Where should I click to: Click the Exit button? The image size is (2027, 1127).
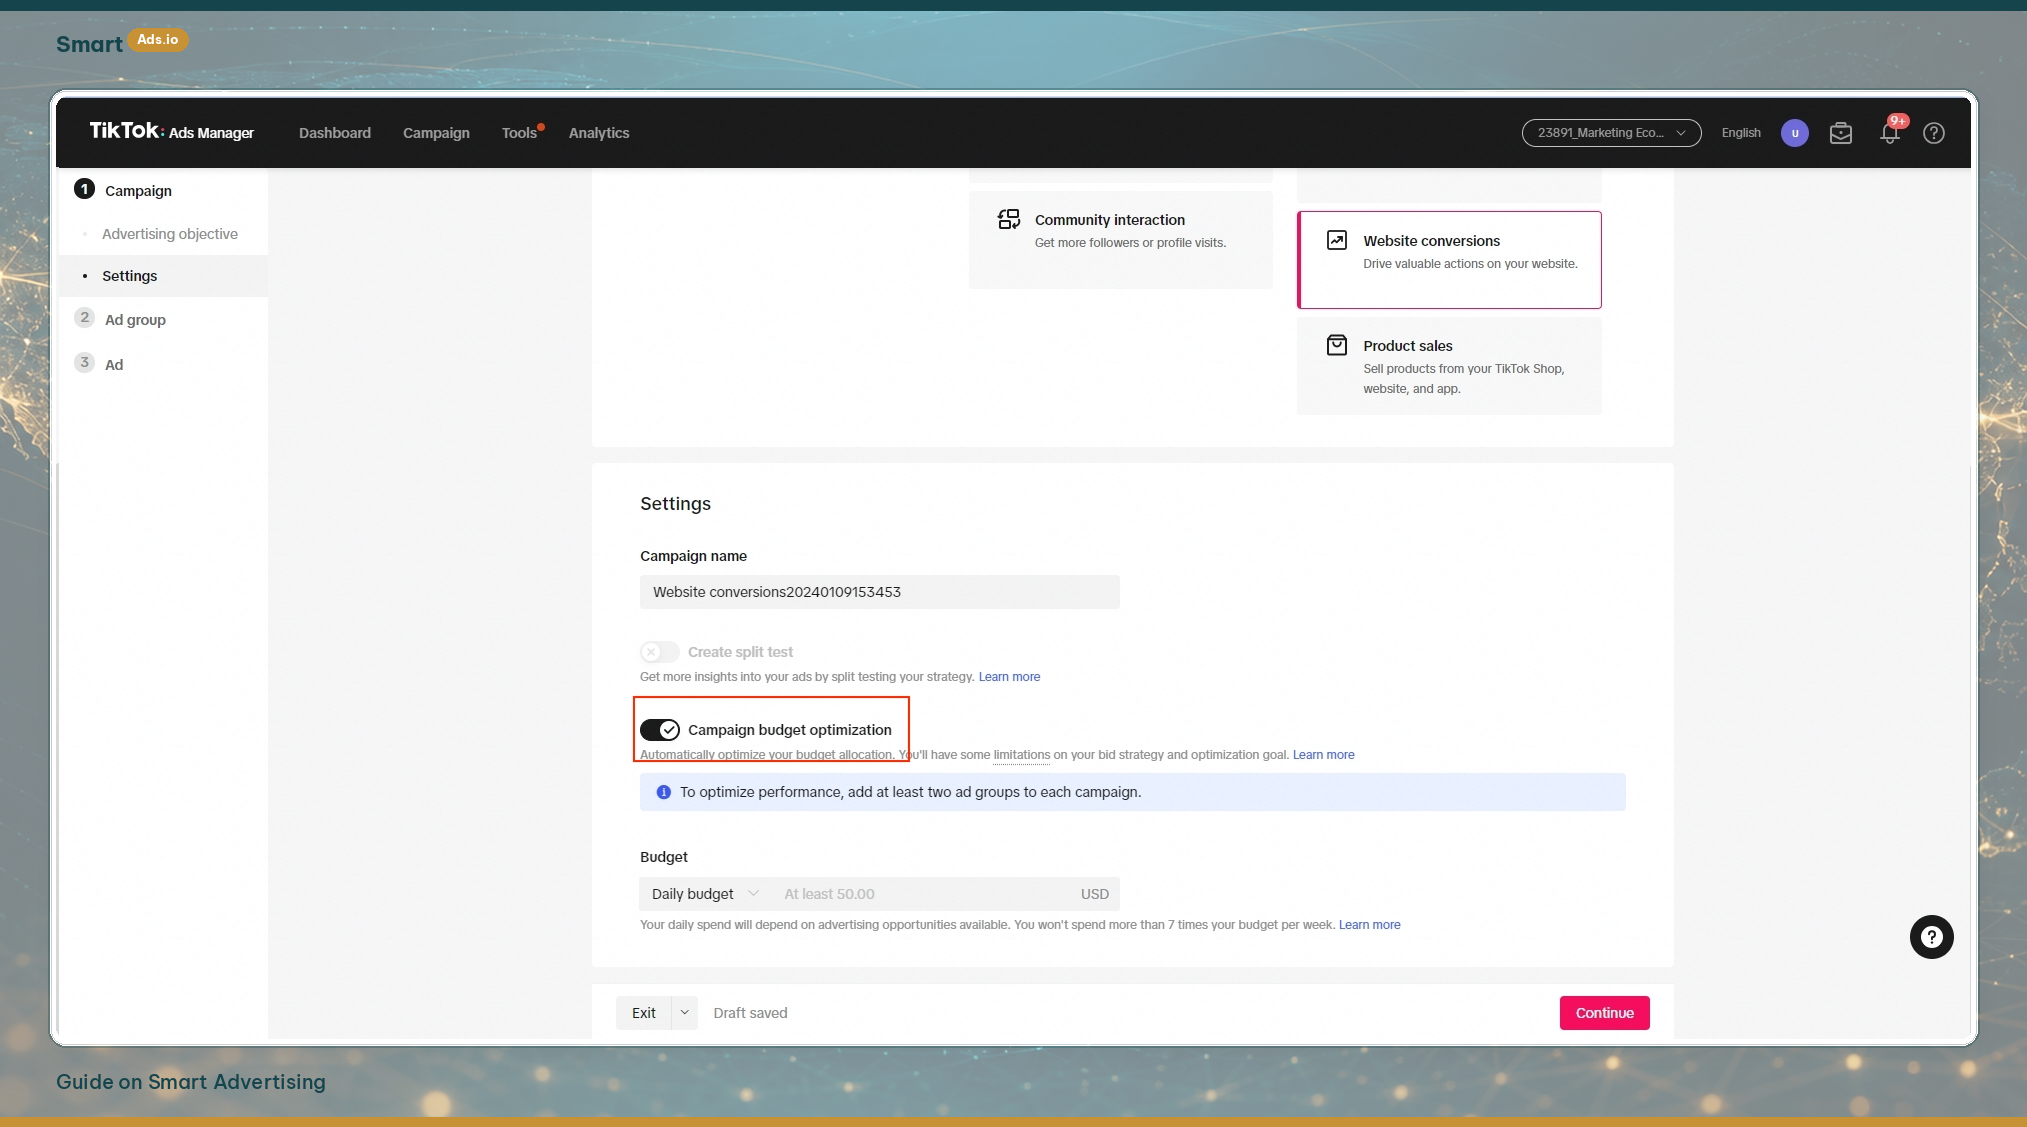coord(644,1013)
